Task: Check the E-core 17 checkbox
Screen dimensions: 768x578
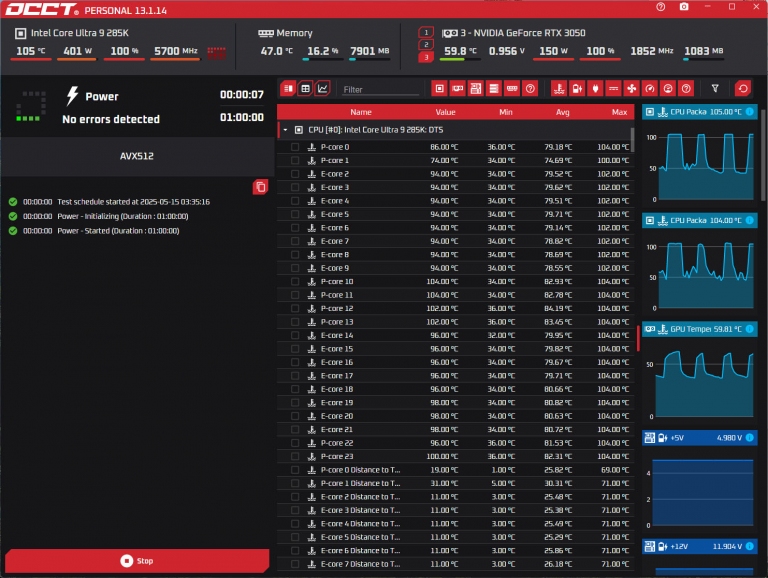Action: tap(295, 376)
